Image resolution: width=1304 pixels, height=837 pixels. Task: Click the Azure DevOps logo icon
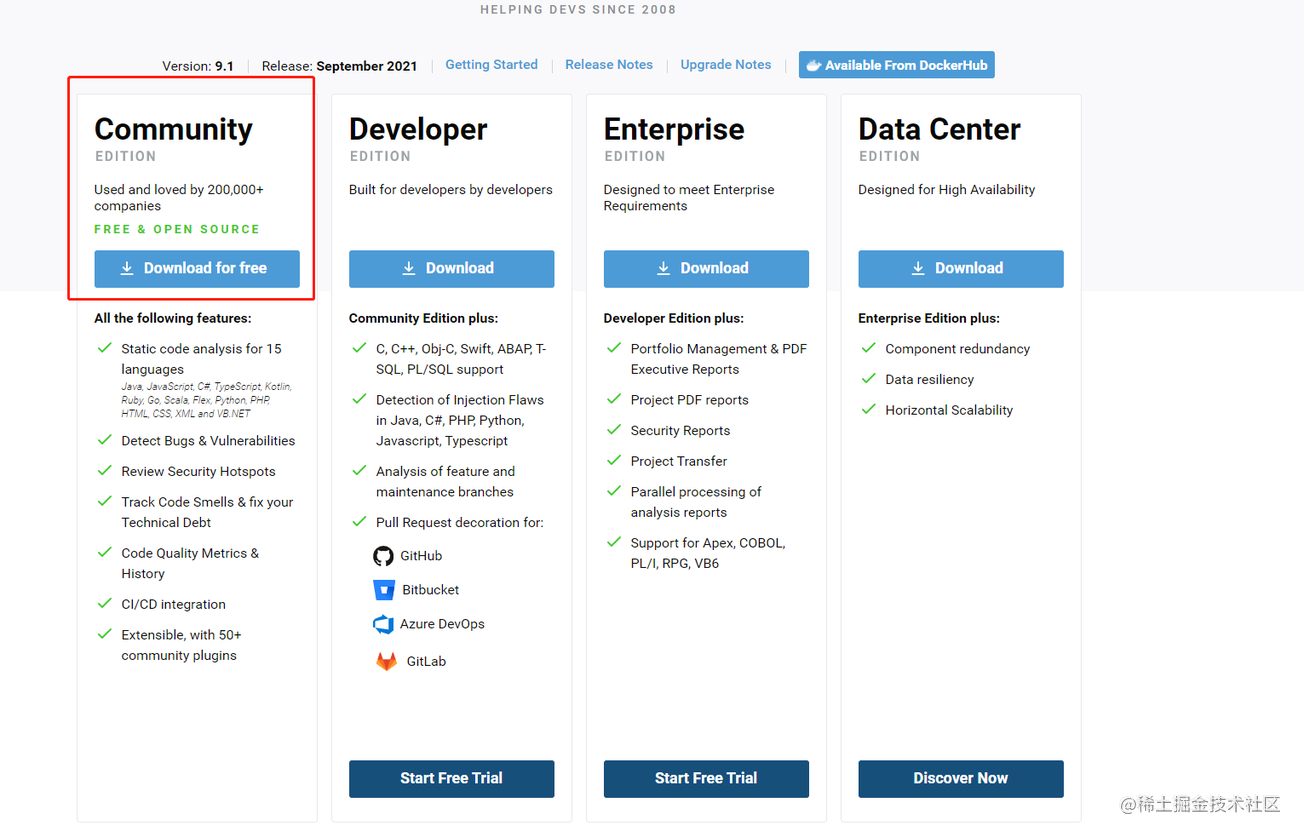click(x=383, y=624)
